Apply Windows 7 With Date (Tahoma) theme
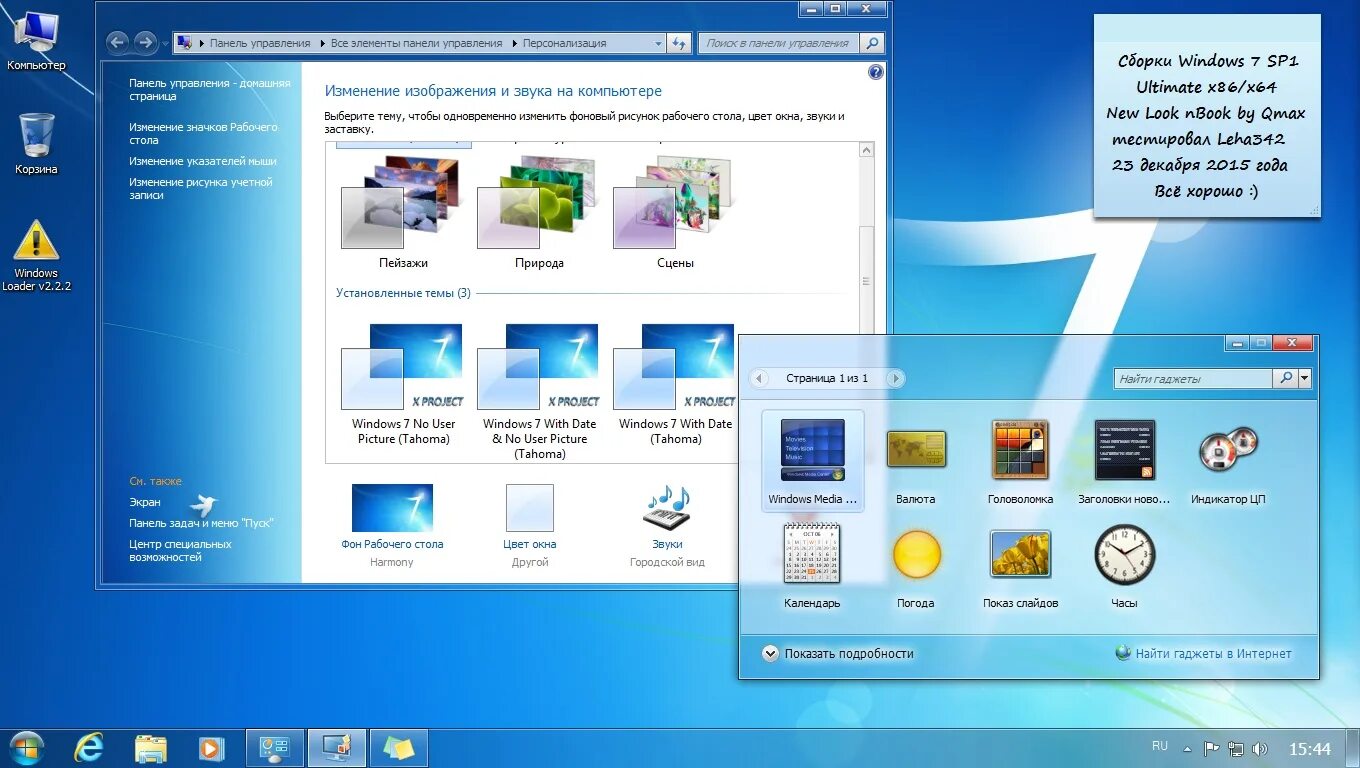This screenshot has height=768, width=1360. [676, 385]
